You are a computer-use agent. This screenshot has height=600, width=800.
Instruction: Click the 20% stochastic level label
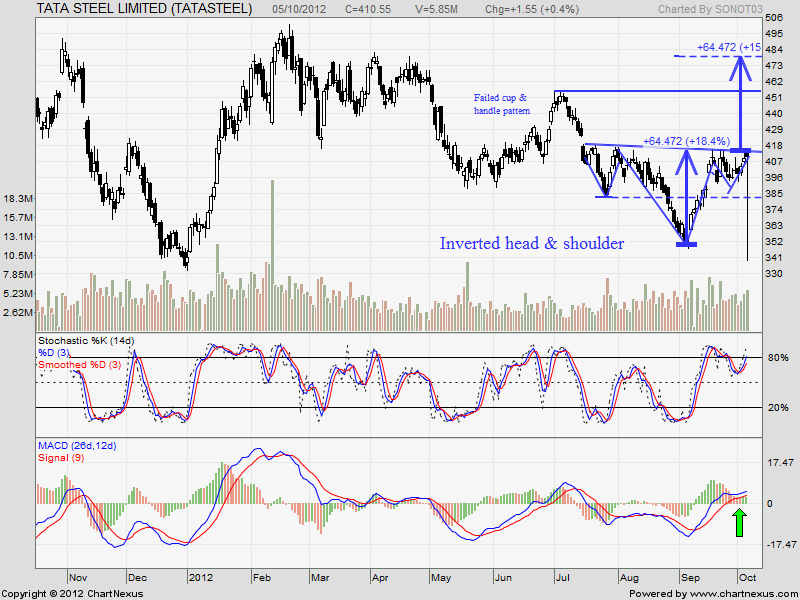coord(778,408)
